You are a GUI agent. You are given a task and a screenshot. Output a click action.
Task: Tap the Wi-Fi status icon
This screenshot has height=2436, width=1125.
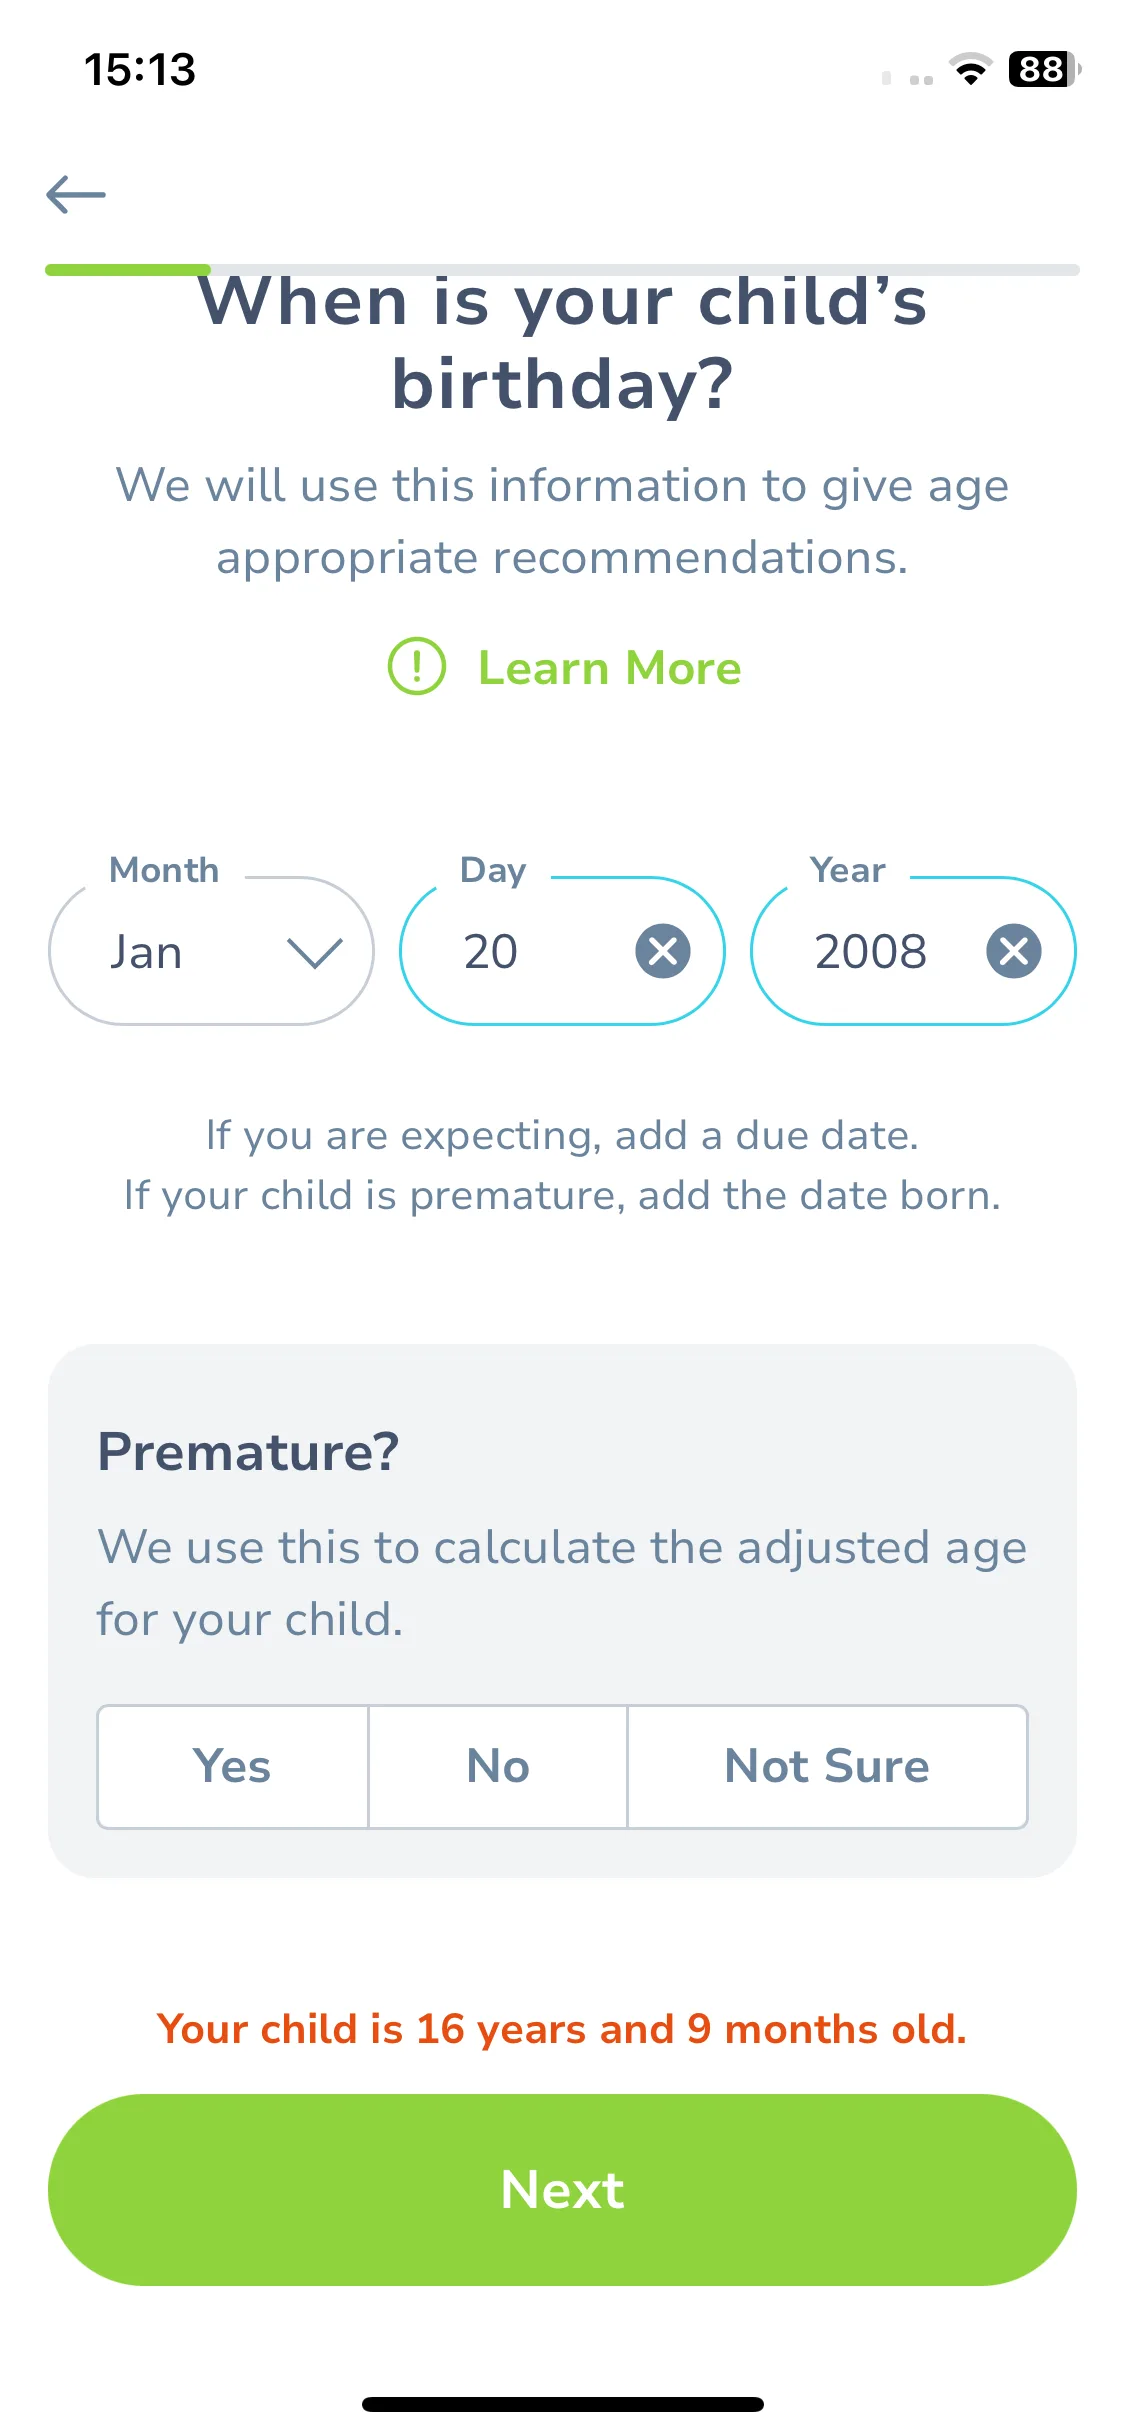(x=970, y=69)
